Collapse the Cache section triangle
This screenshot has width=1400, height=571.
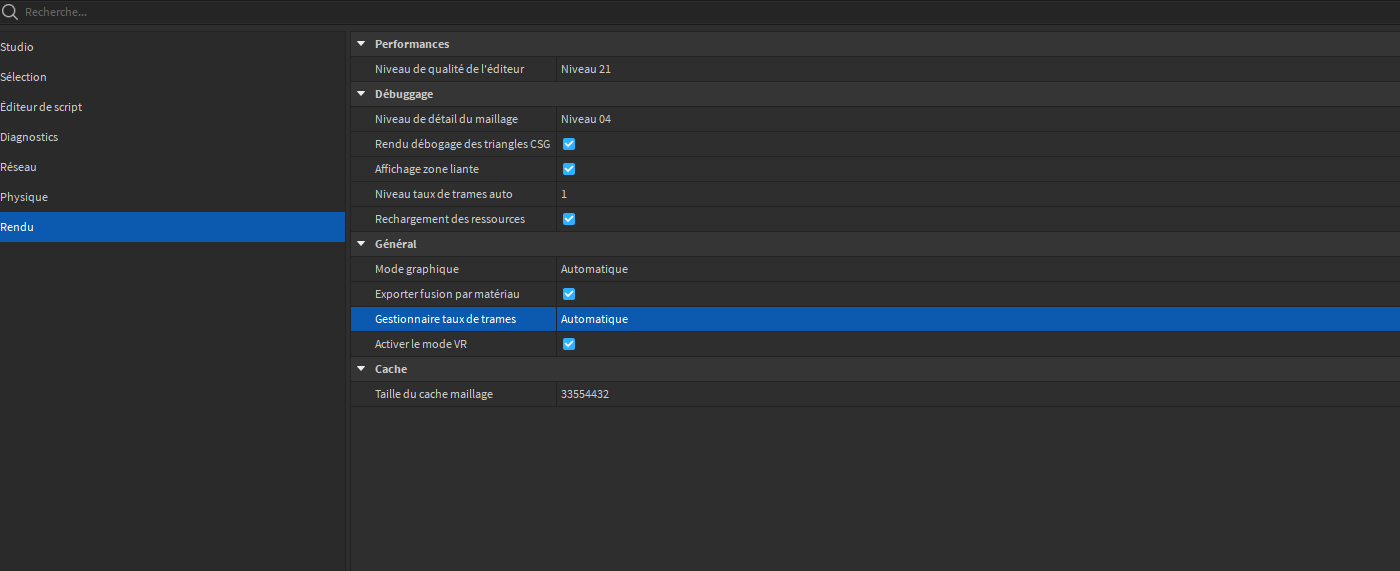[x=361, y=369]
